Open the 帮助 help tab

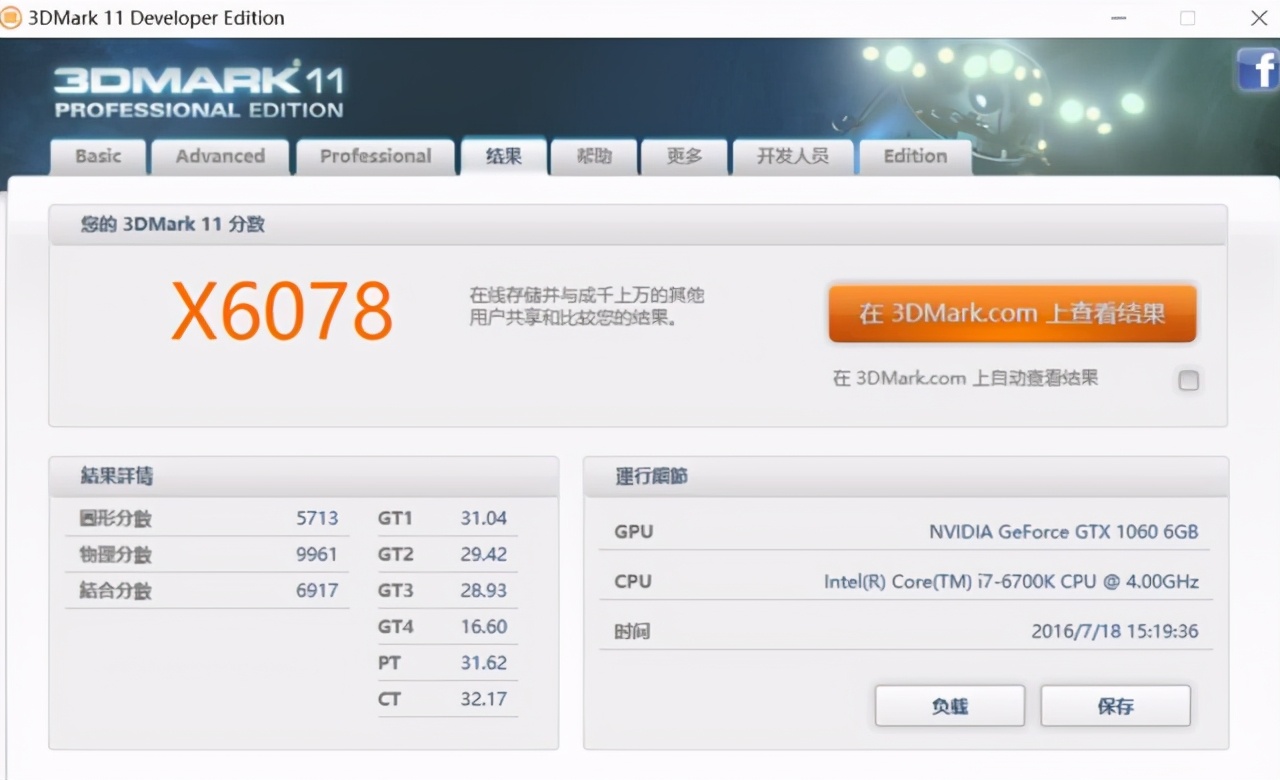point(593,156)
